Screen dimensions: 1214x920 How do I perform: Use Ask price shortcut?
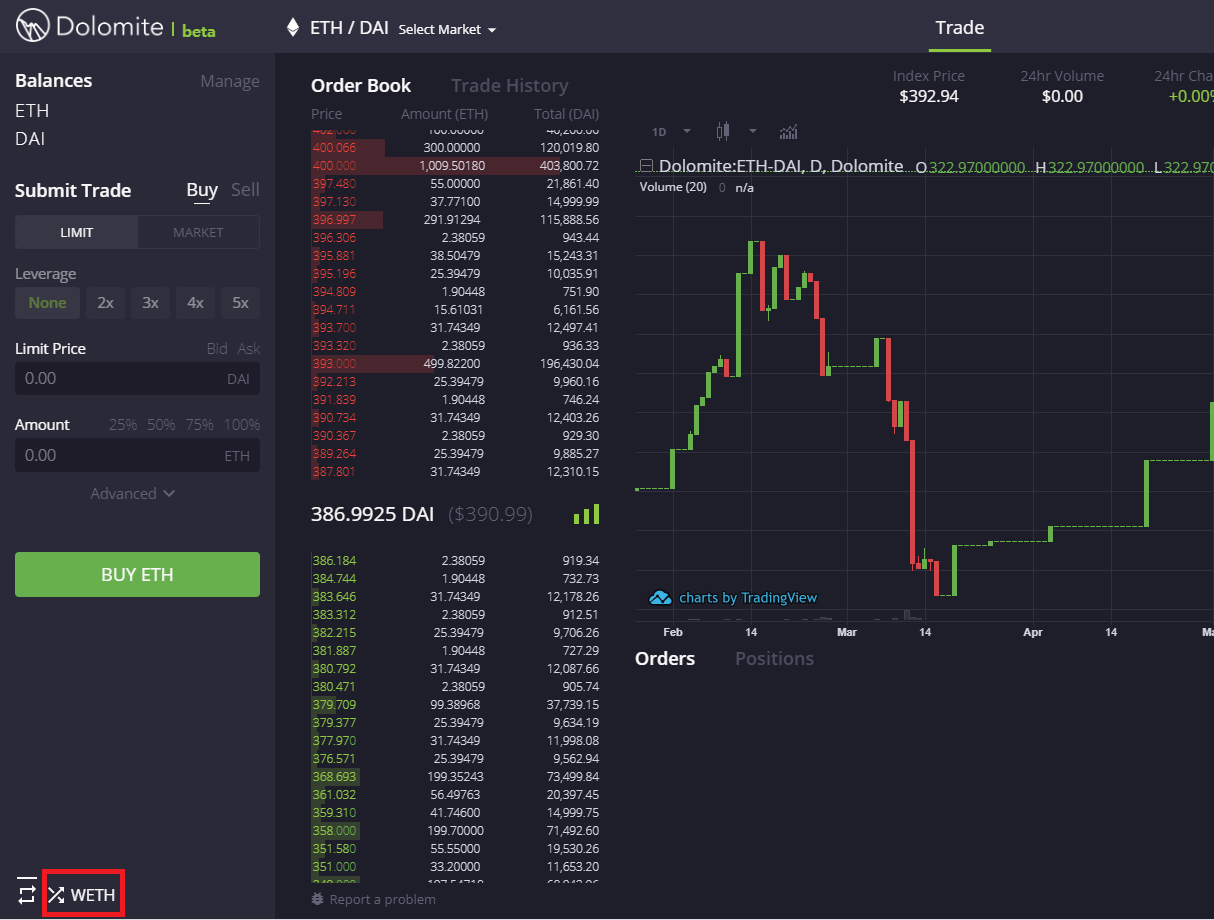pos(249,348)
